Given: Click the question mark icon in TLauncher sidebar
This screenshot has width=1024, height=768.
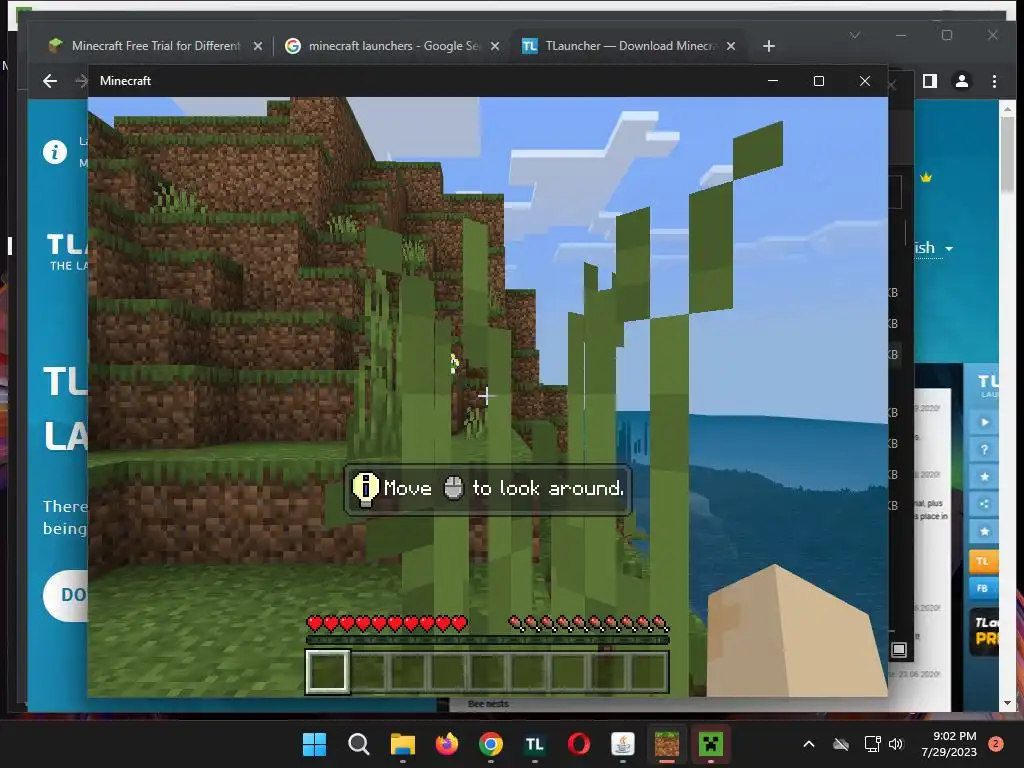Looking at the screenshot, I should click(x=984, y=449).
